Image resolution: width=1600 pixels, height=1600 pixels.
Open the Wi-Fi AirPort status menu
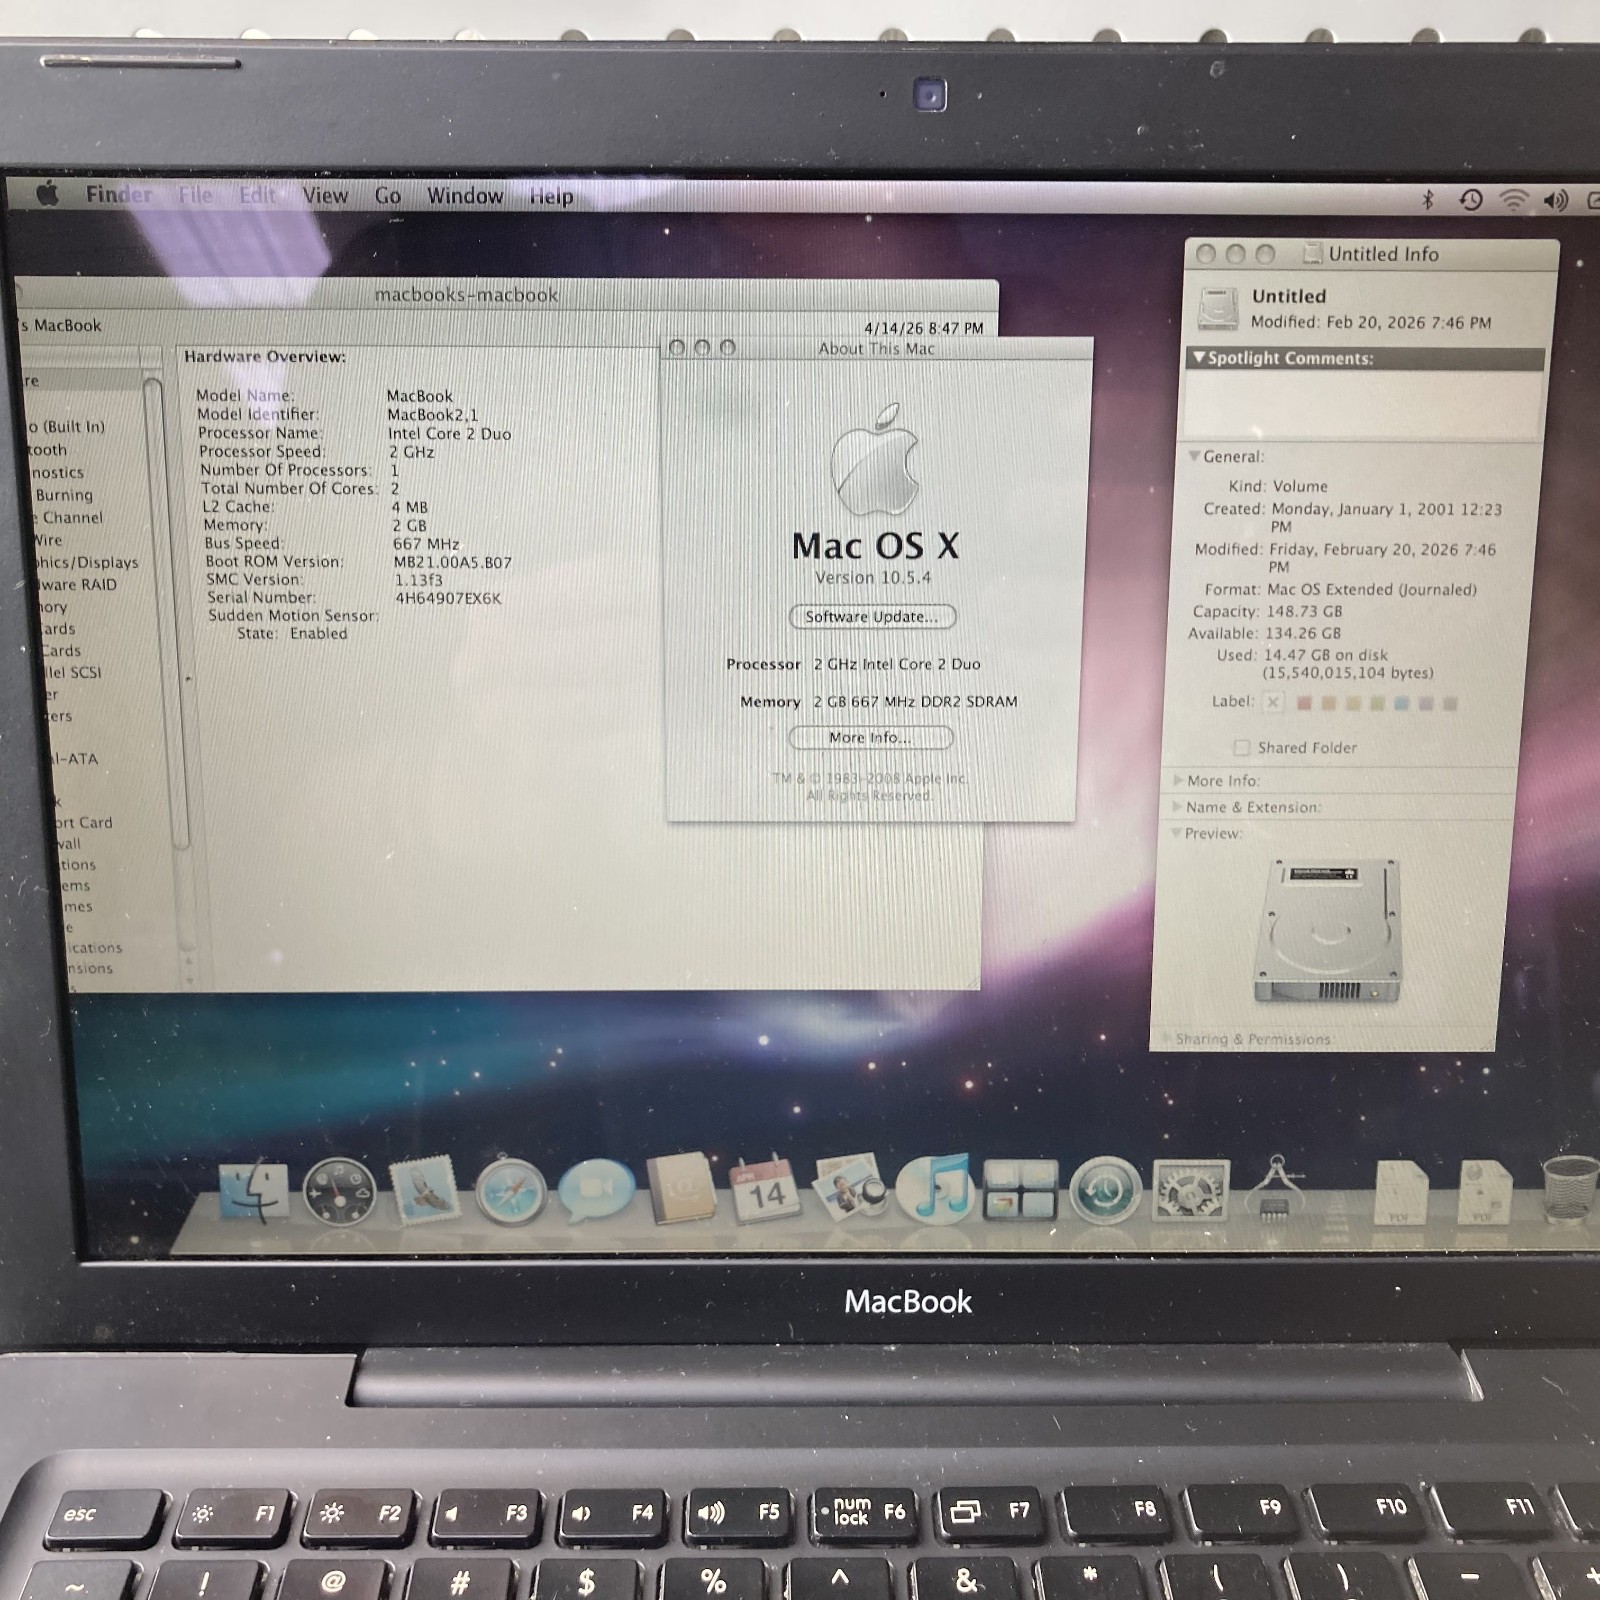pyautogui.click(x=1513, y=200)
